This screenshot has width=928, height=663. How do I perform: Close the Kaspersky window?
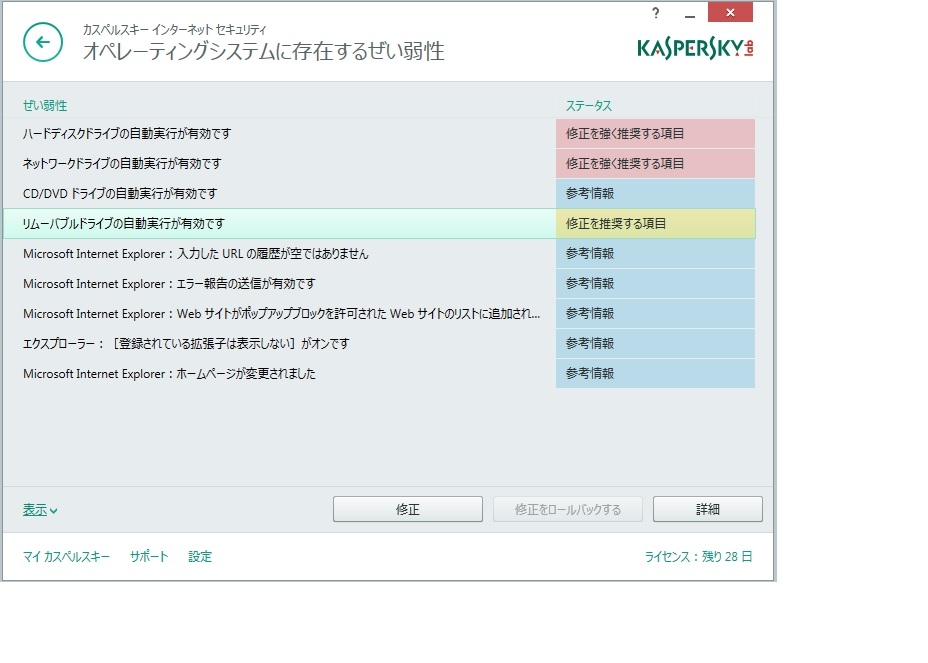tap(730, 12)
